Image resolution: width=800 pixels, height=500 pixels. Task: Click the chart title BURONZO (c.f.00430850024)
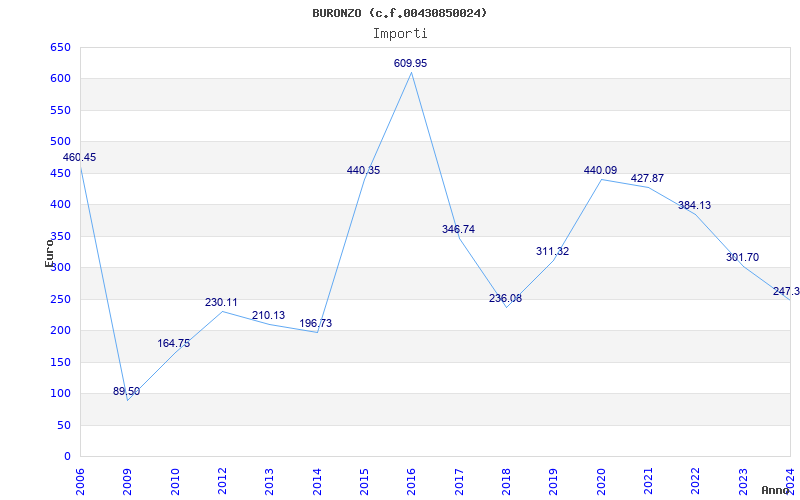pos(399,13)
